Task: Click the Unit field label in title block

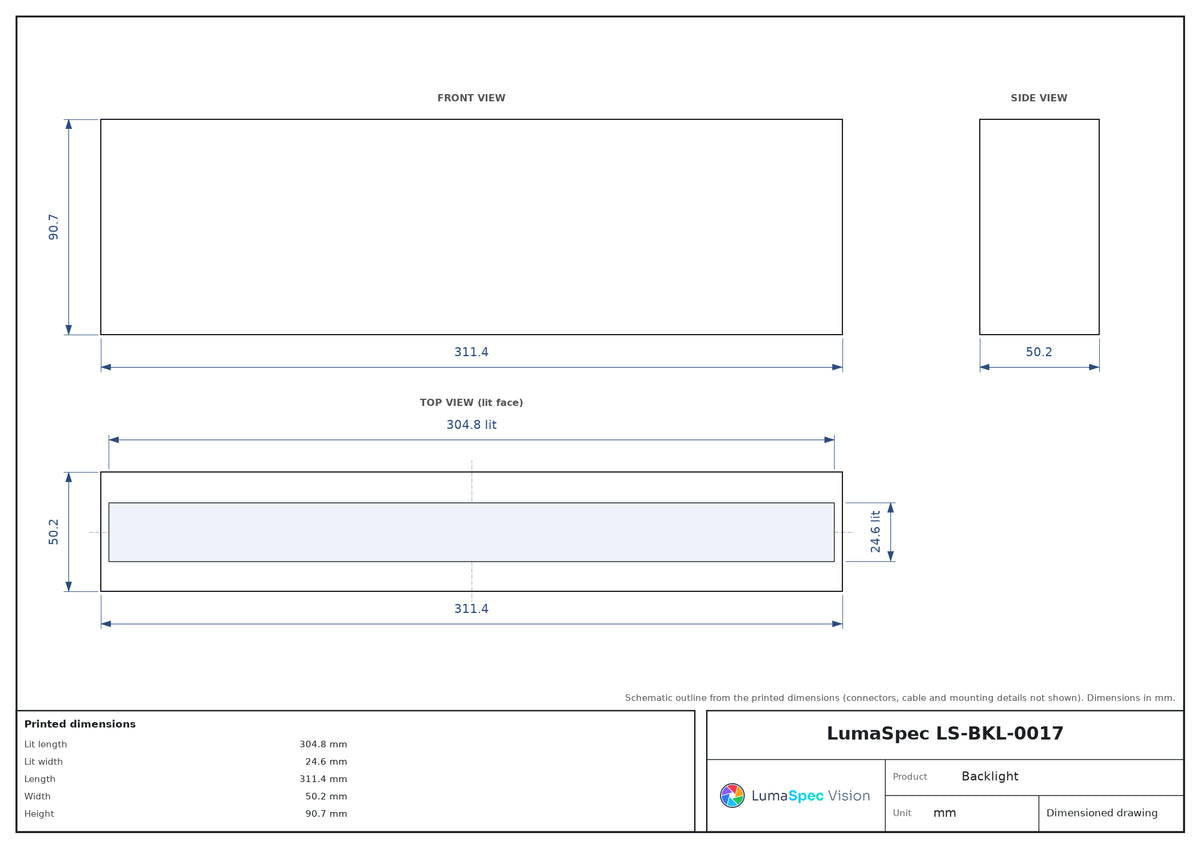Action: (x=902, y=813)
